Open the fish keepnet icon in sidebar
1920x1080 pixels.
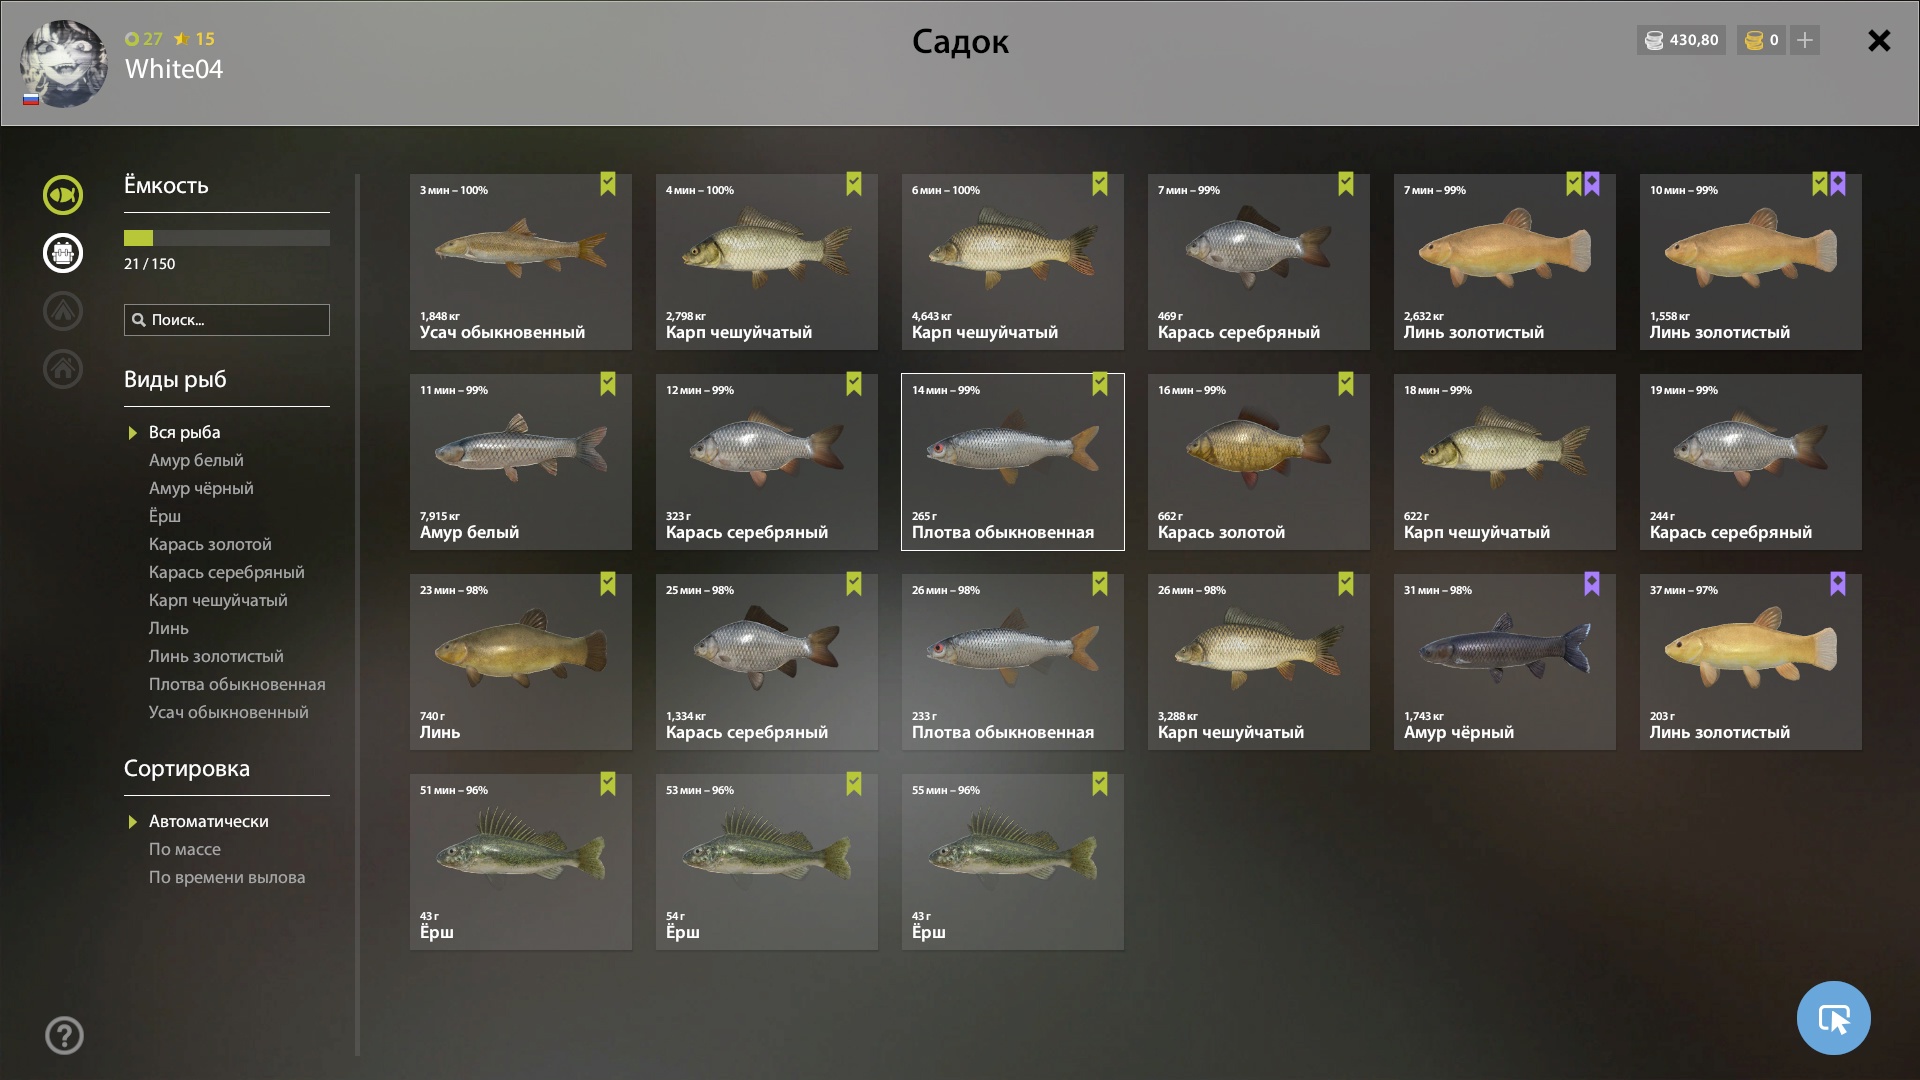(x=63, y=195)
